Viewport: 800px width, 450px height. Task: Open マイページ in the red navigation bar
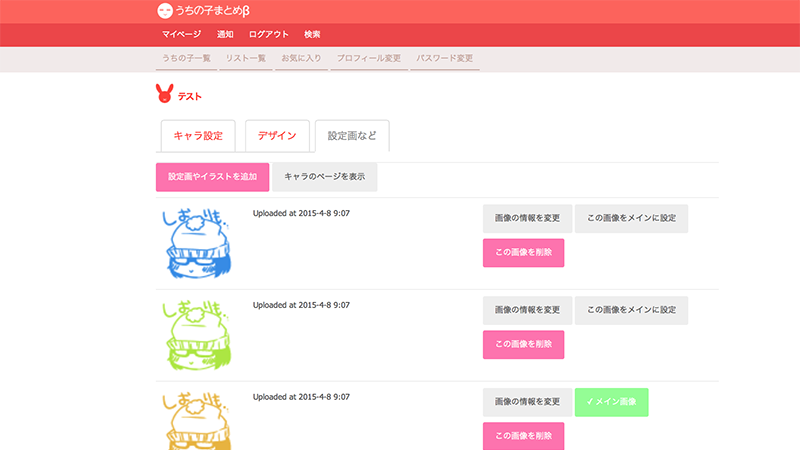coord(181,34)
